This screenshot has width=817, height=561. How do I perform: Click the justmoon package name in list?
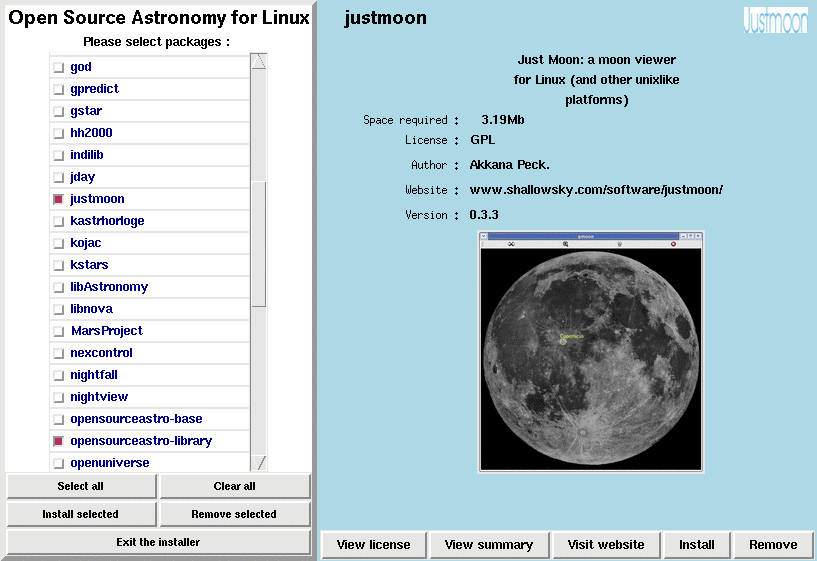97,199
